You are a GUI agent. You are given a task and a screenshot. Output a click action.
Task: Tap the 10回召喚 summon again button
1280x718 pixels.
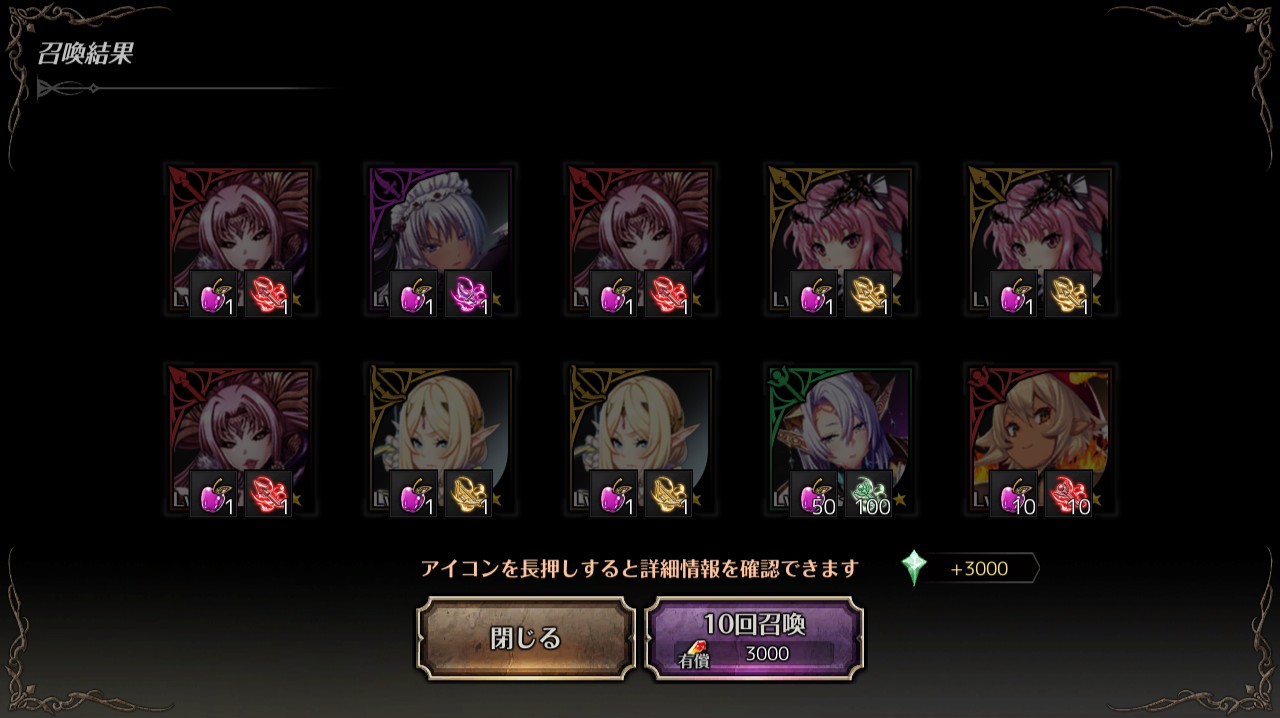tap(755, 638)
